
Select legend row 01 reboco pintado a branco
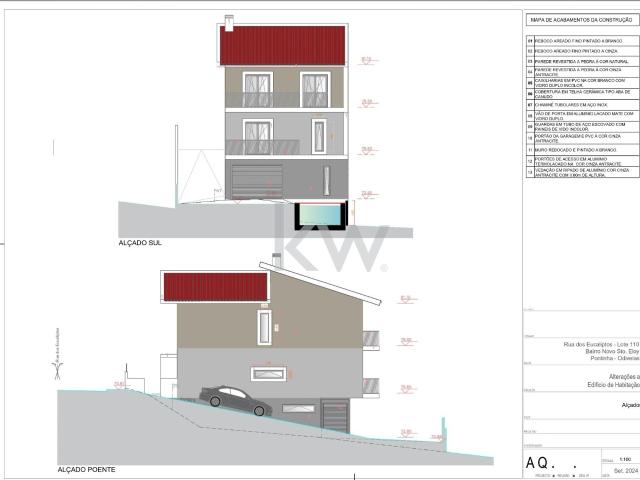581,40
